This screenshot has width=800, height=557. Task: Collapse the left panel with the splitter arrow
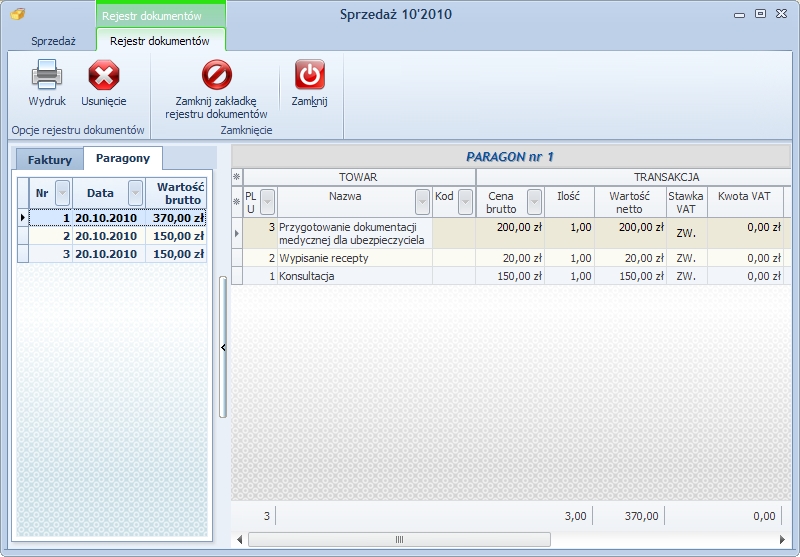[223, 347]
